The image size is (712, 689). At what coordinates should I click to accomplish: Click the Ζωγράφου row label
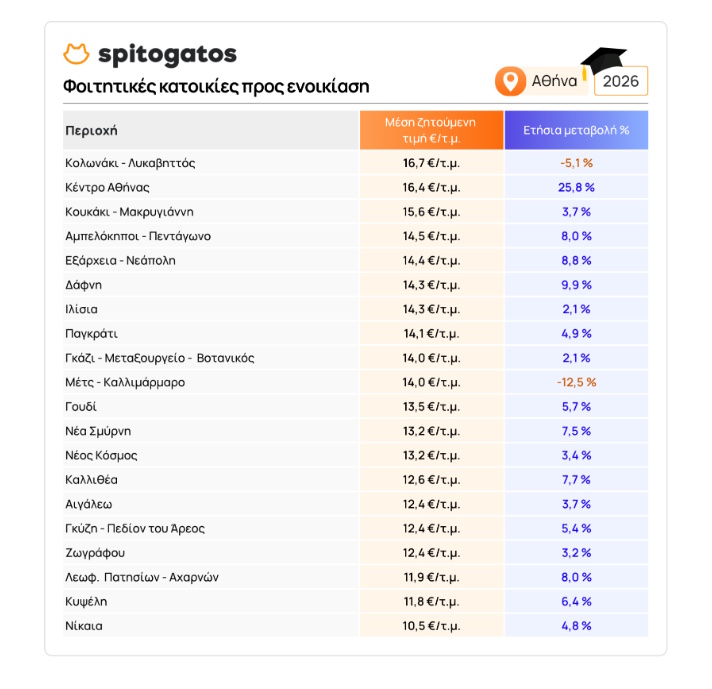pos(95,553)
